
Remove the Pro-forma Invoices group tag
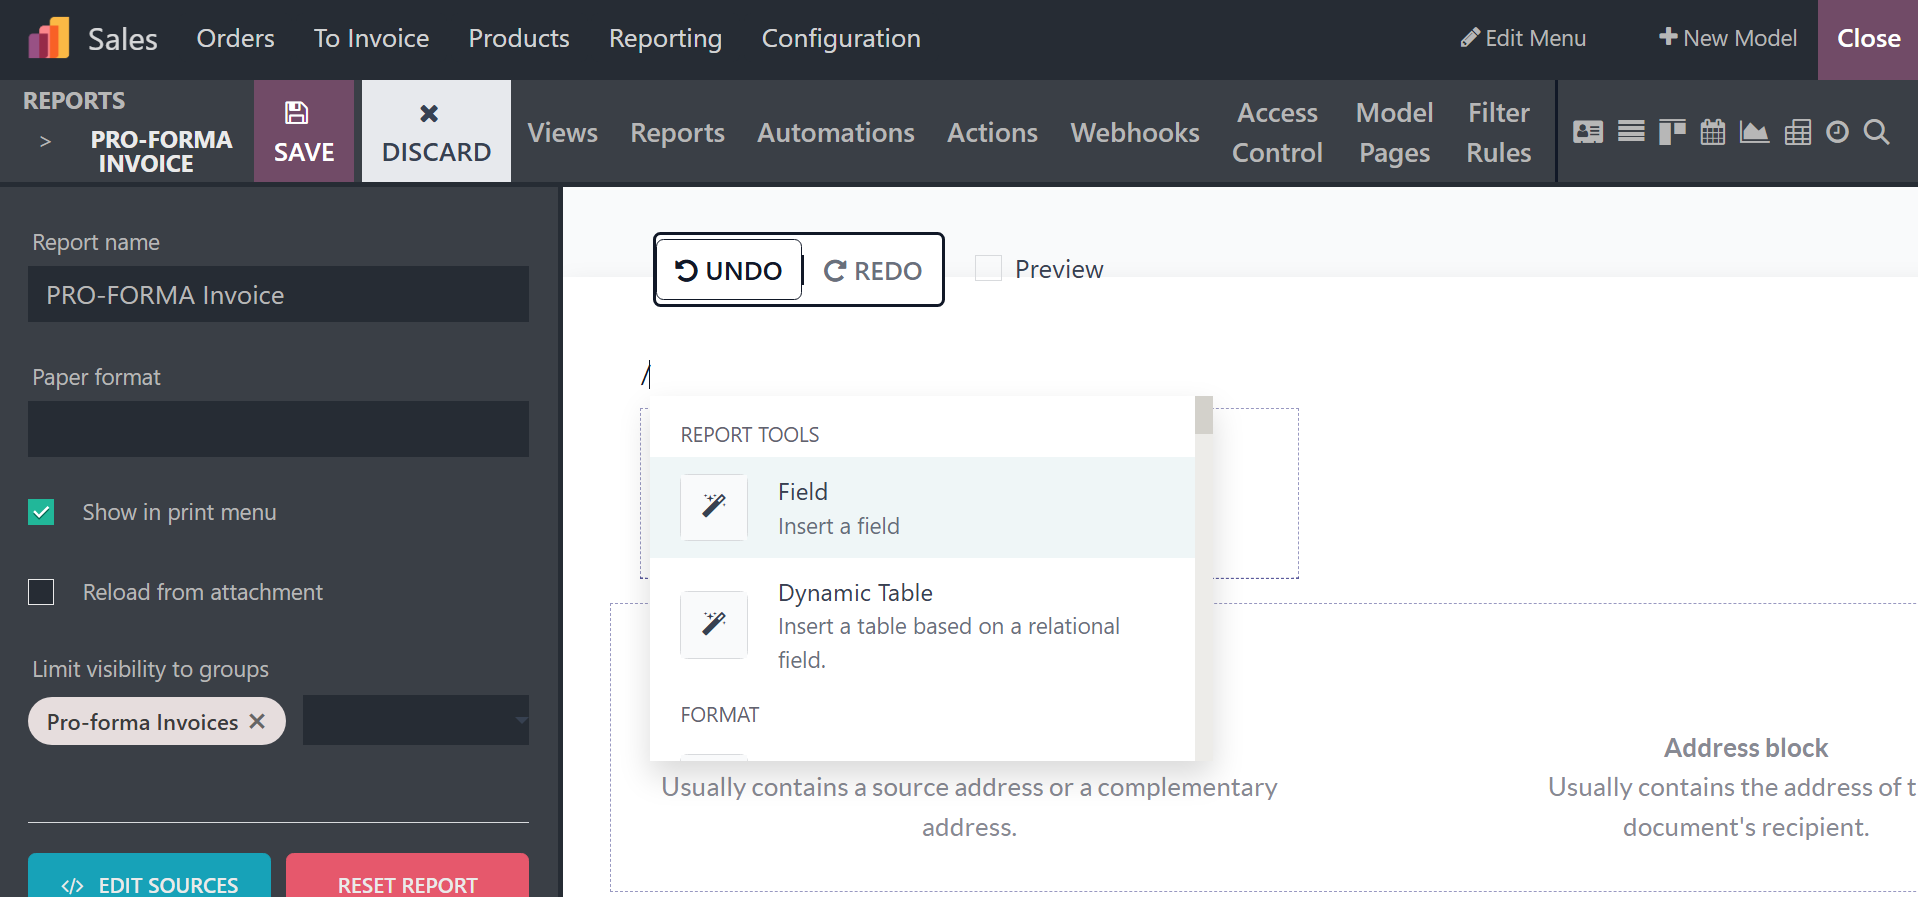click(257, 721)
